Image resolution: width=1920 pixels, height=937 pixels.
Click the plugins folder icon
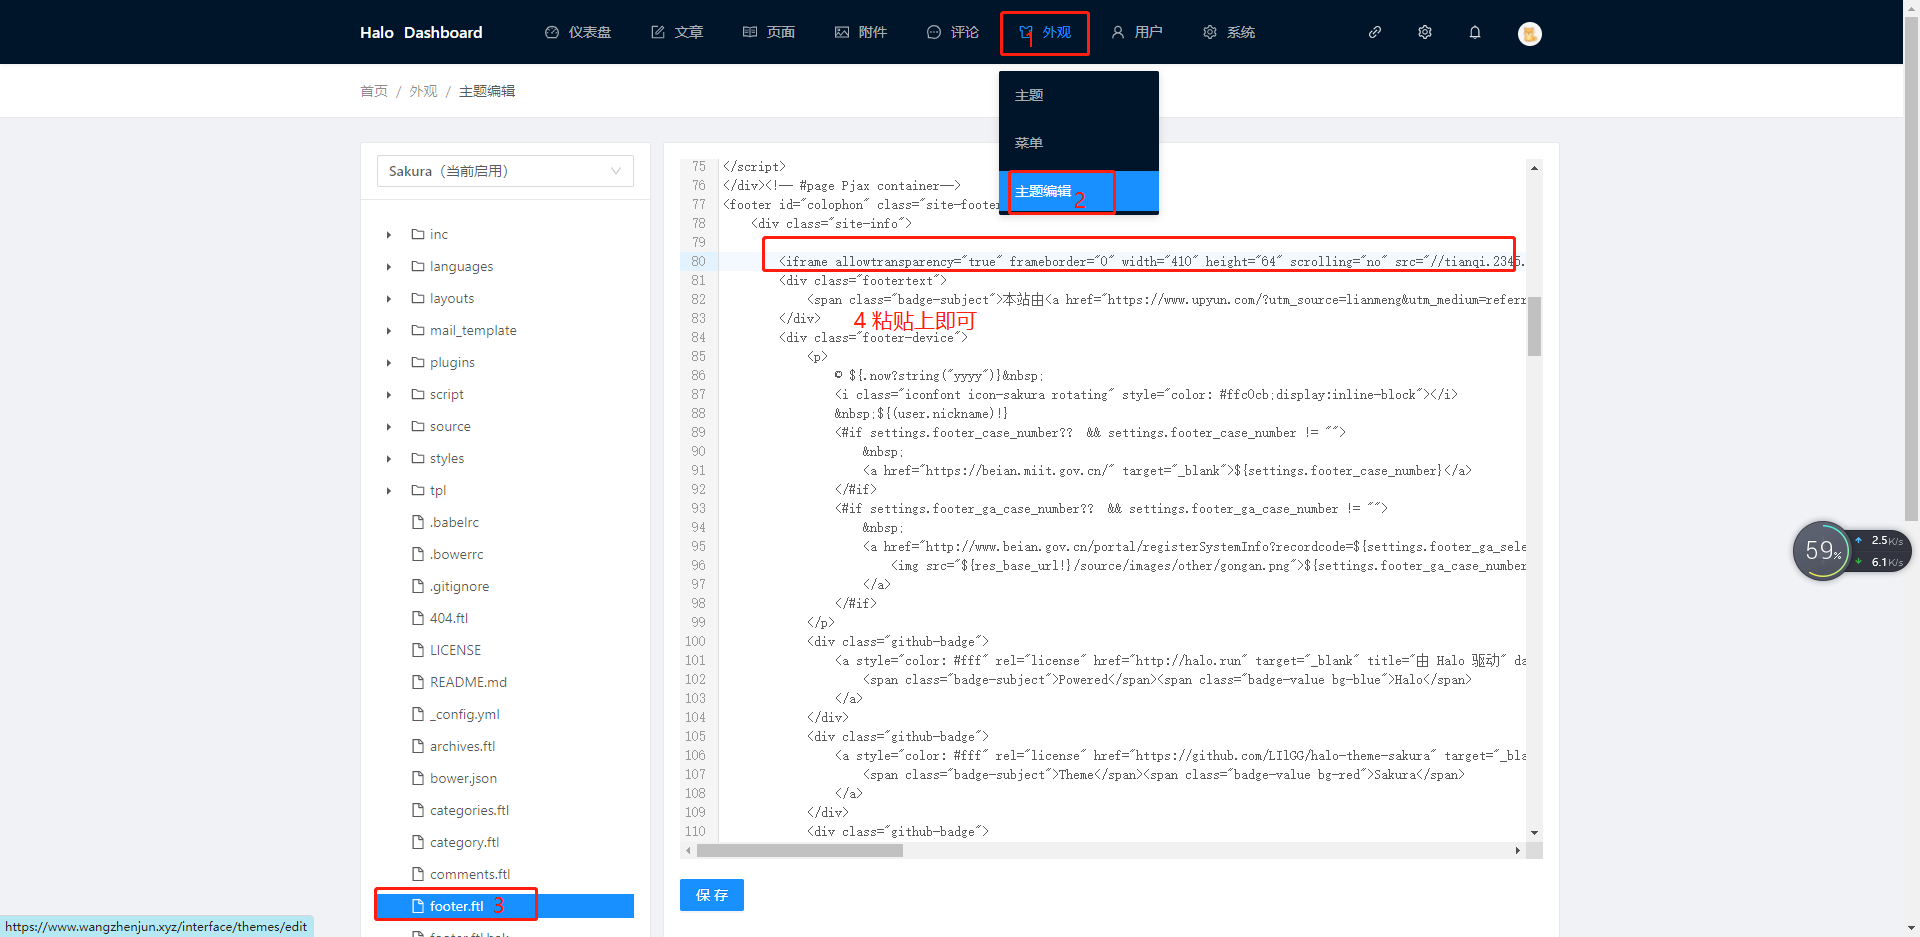tap(418, 362)
